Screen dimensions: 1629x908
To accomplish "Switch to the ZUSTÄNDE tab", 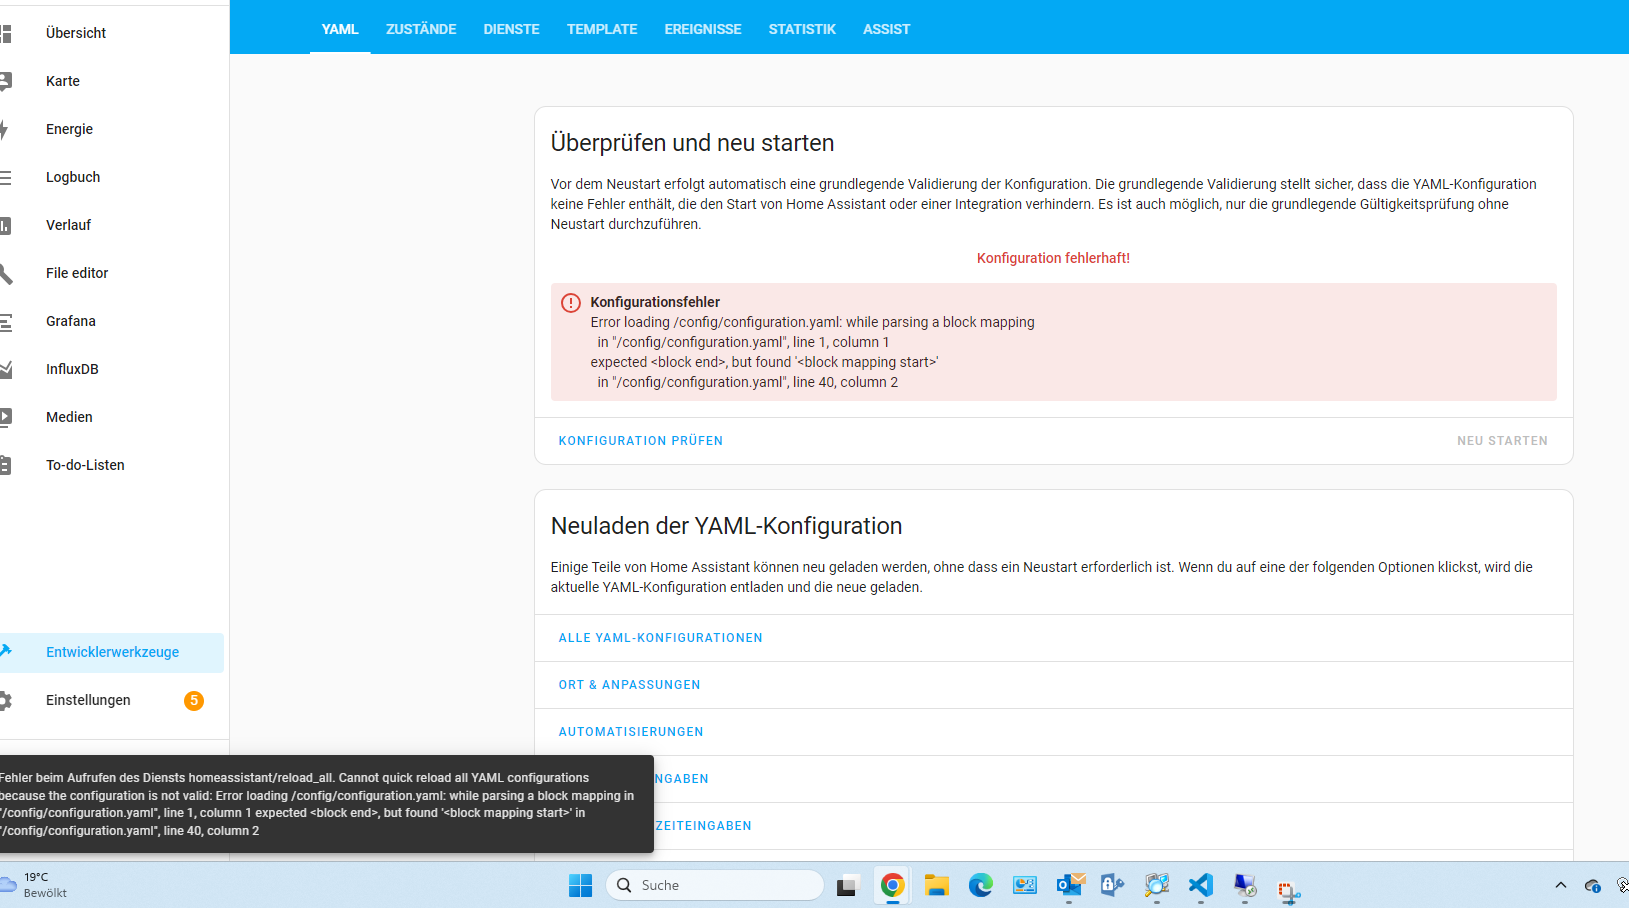I will tap(421, 29).
